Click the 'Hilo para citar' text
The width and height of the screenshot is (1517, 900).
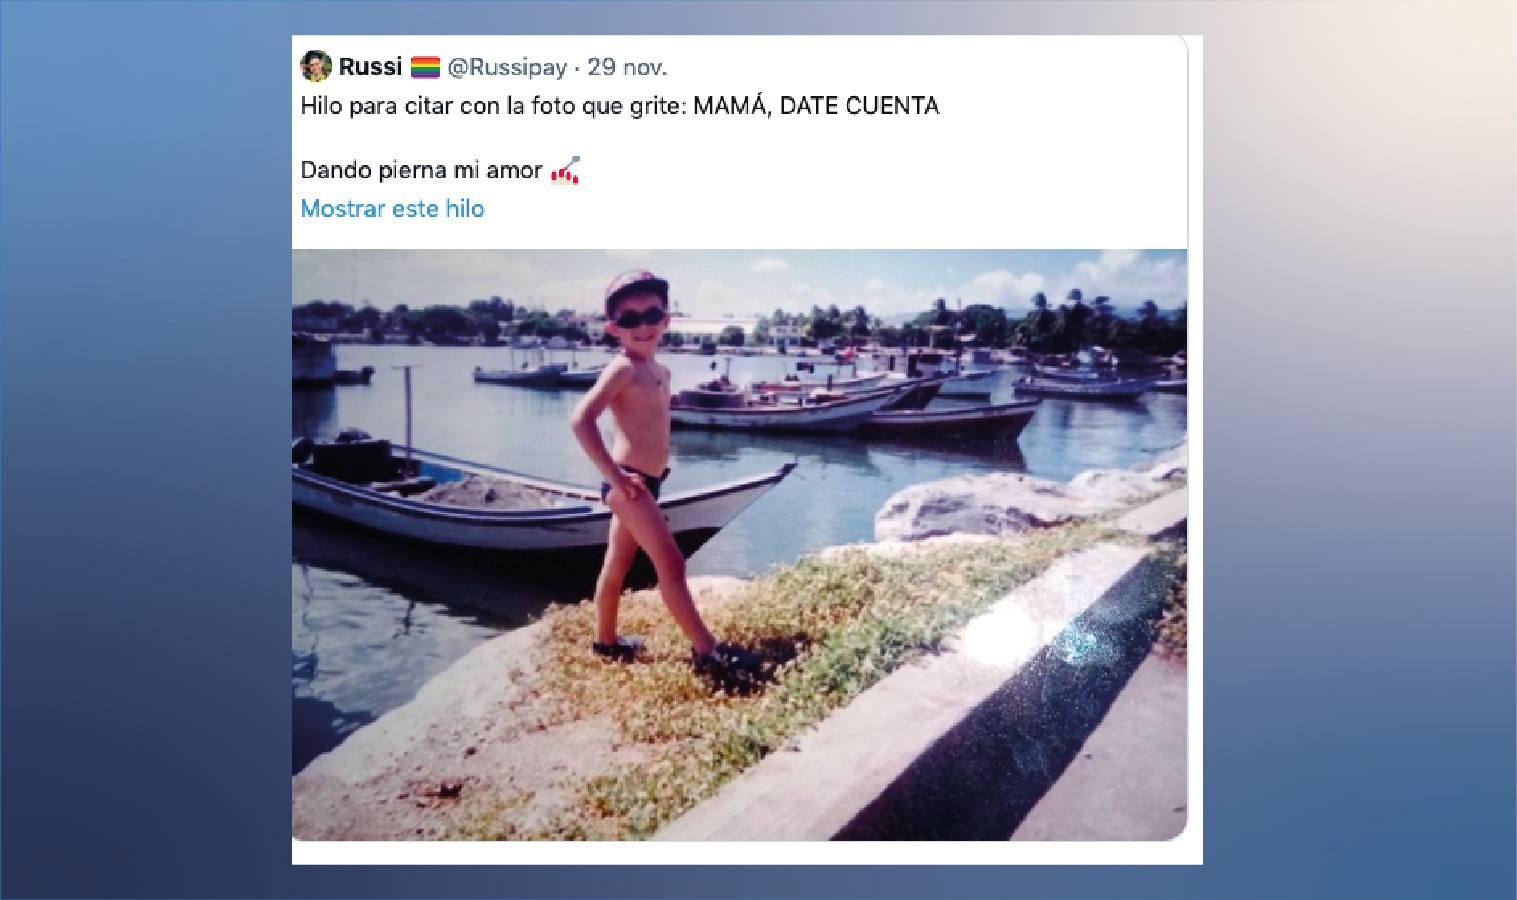click(378, 106)
